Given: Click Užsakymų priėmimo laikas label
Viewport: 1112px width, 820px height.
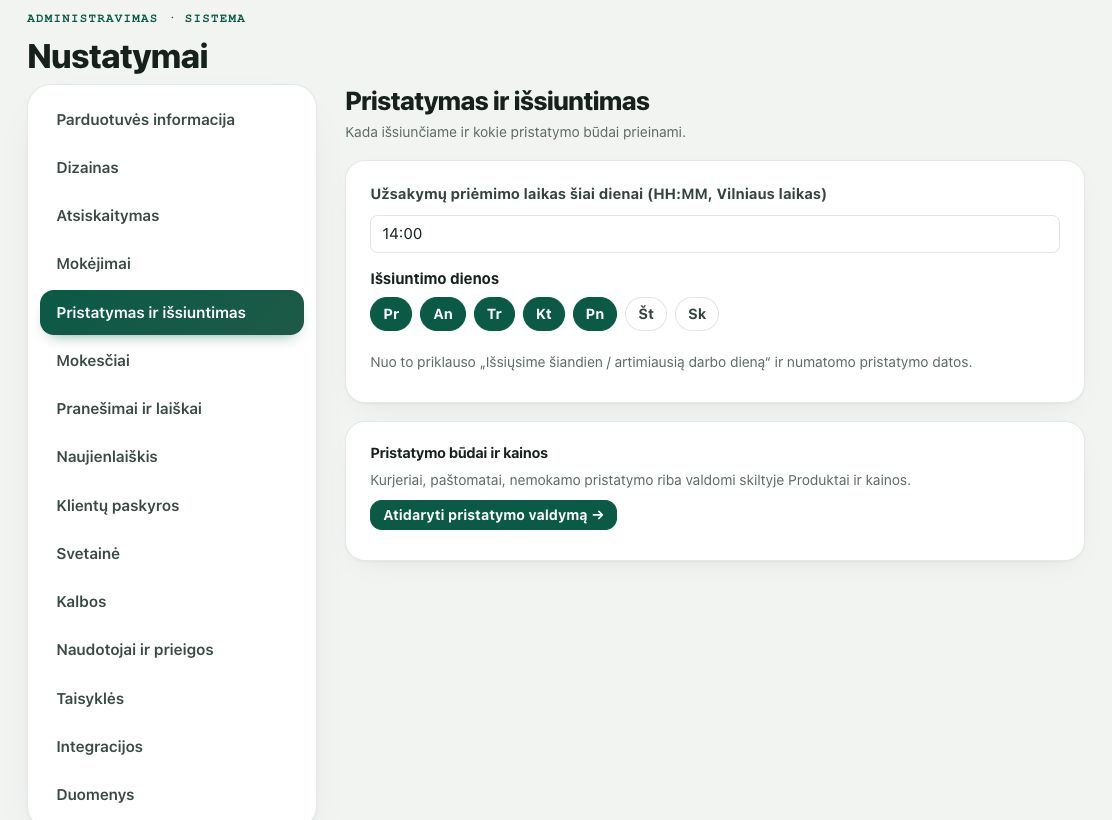Looking at the screenshot, I should click(599, 194).
